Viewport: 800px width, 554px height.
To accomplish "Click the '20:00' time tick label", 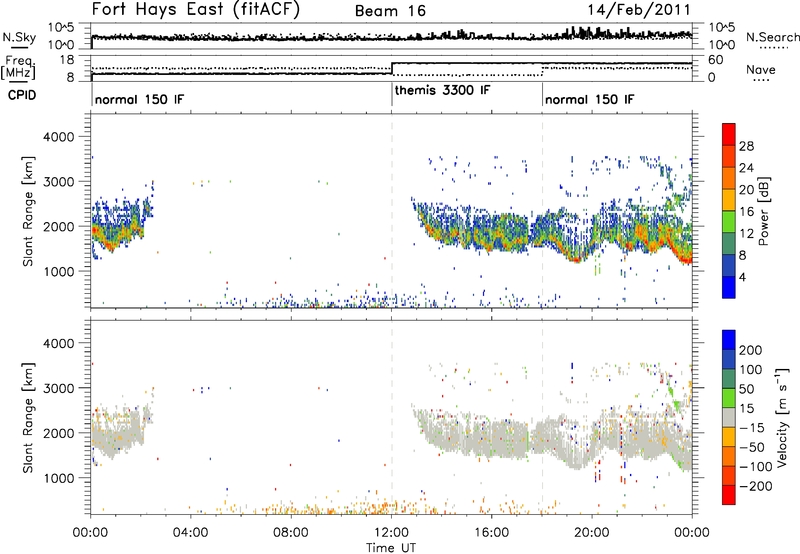I will pyautogui.click(x=591, y=533).
